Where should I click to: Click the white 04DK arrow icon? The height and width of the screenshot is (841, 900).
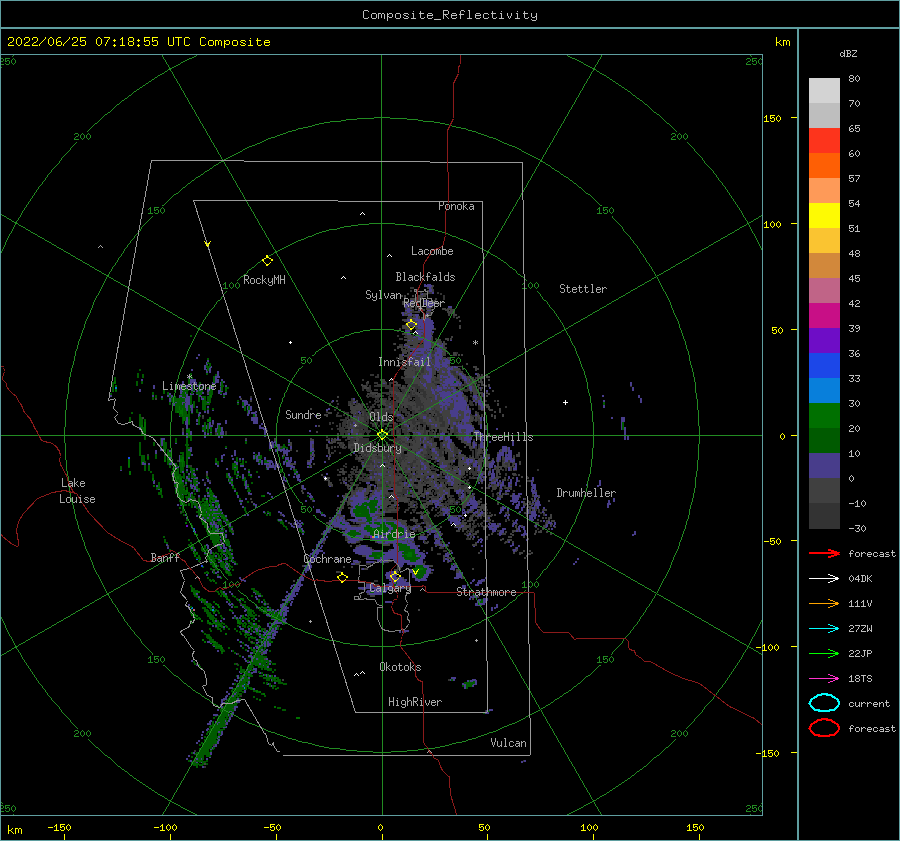tap(824, 579)
